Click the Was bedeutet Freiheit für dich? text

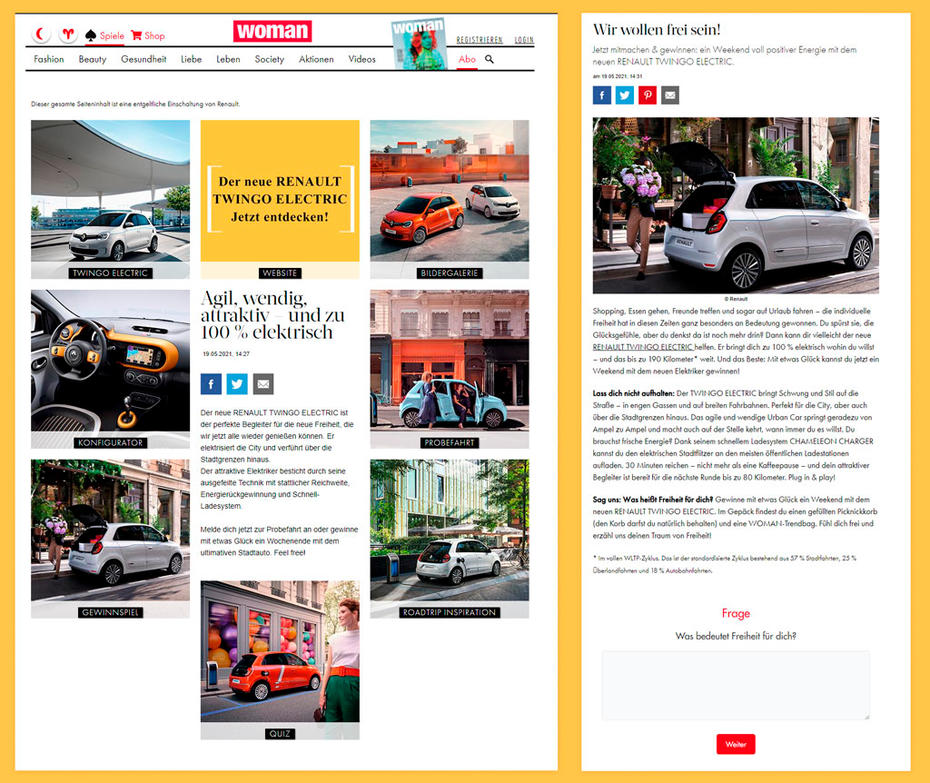735,636
